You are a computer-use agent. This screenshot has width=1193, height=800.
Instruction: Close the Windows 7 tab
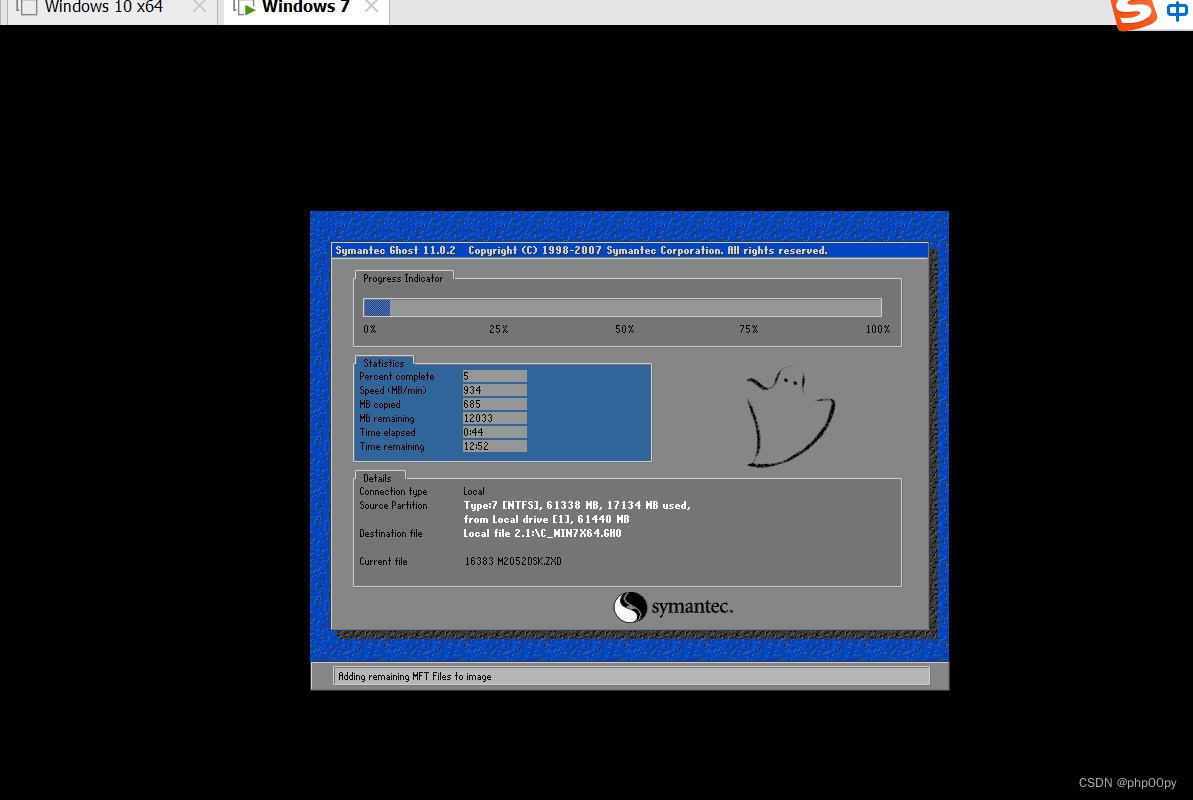371,7
